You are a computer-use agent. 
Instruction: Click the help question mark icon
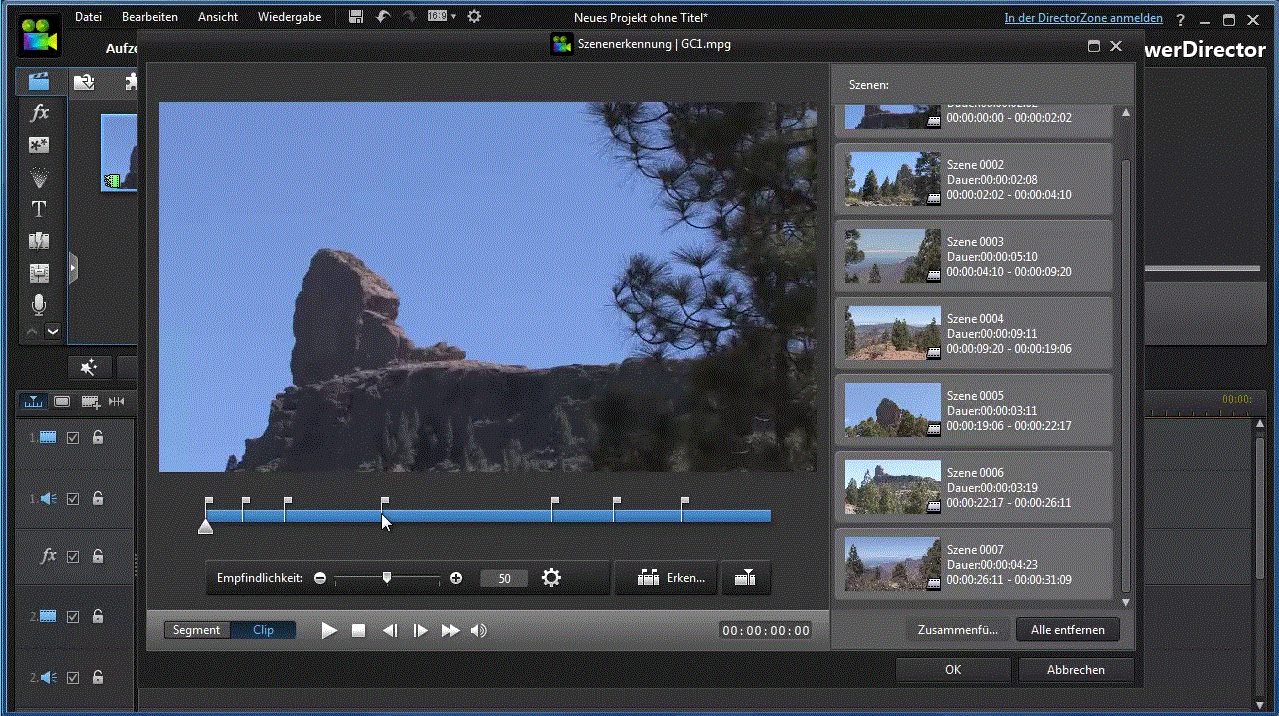pyautogui.click(x=1181, y=19)
